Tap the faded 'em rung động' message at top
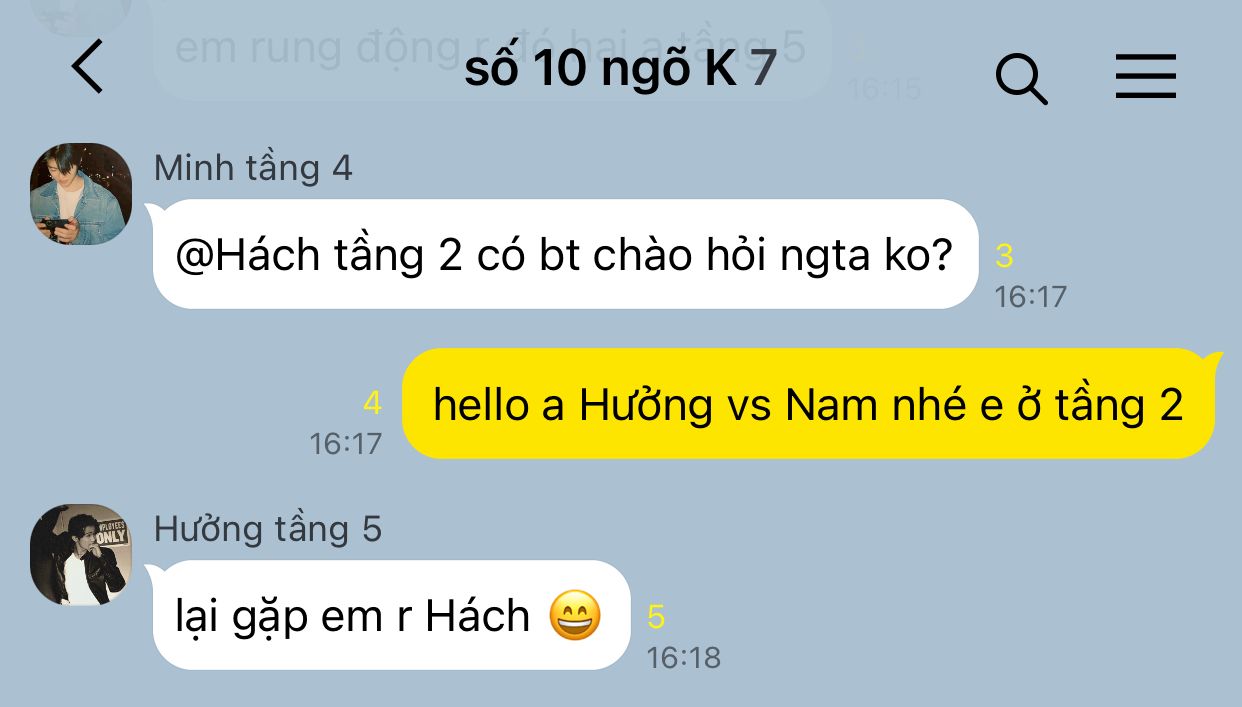This screenshot has height=707, width=1242. pyautogui.click(x=490, y=48)
